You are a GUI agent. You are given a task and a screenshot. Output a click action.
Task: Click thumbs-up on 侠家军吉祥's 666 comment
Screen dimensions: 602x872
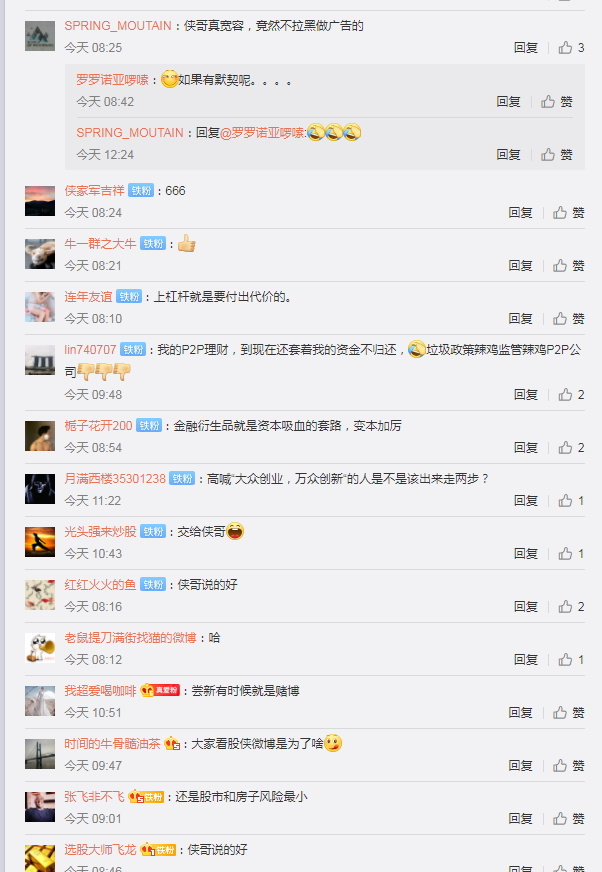pyautogui.click(x=569, y=212)
